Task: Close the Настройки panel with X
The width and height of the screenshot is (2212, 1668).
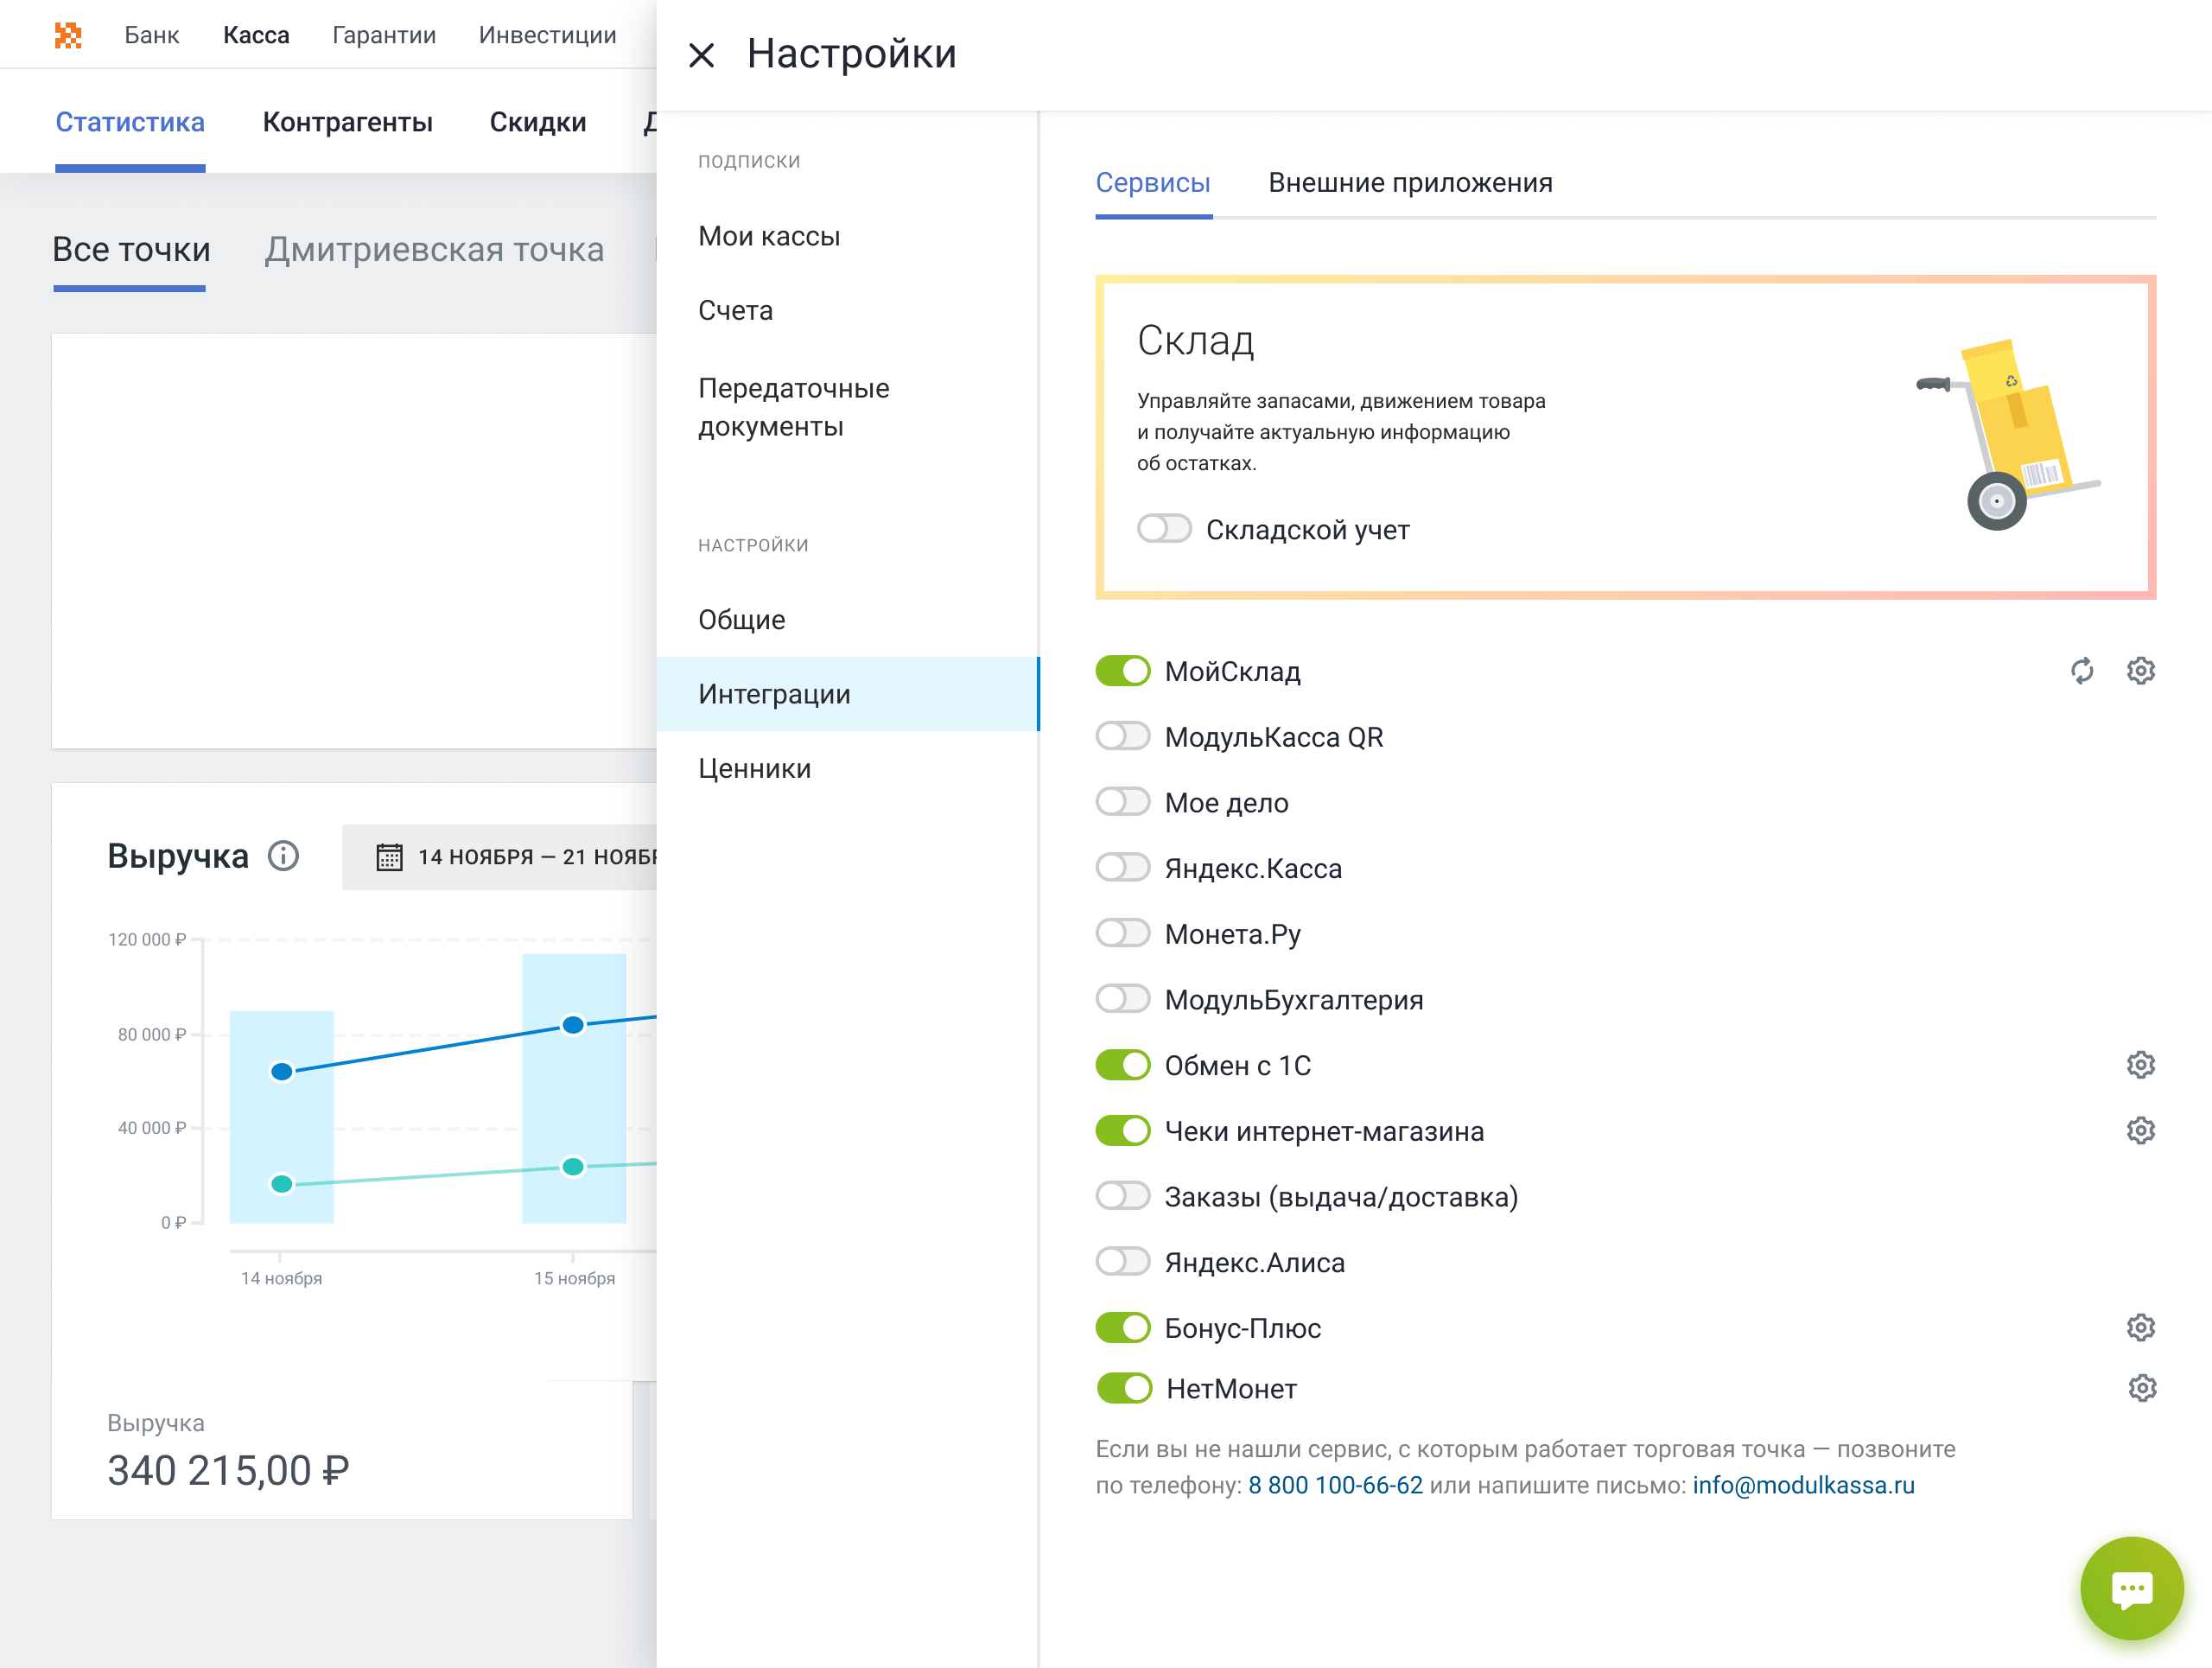Action: click(702, 55)
